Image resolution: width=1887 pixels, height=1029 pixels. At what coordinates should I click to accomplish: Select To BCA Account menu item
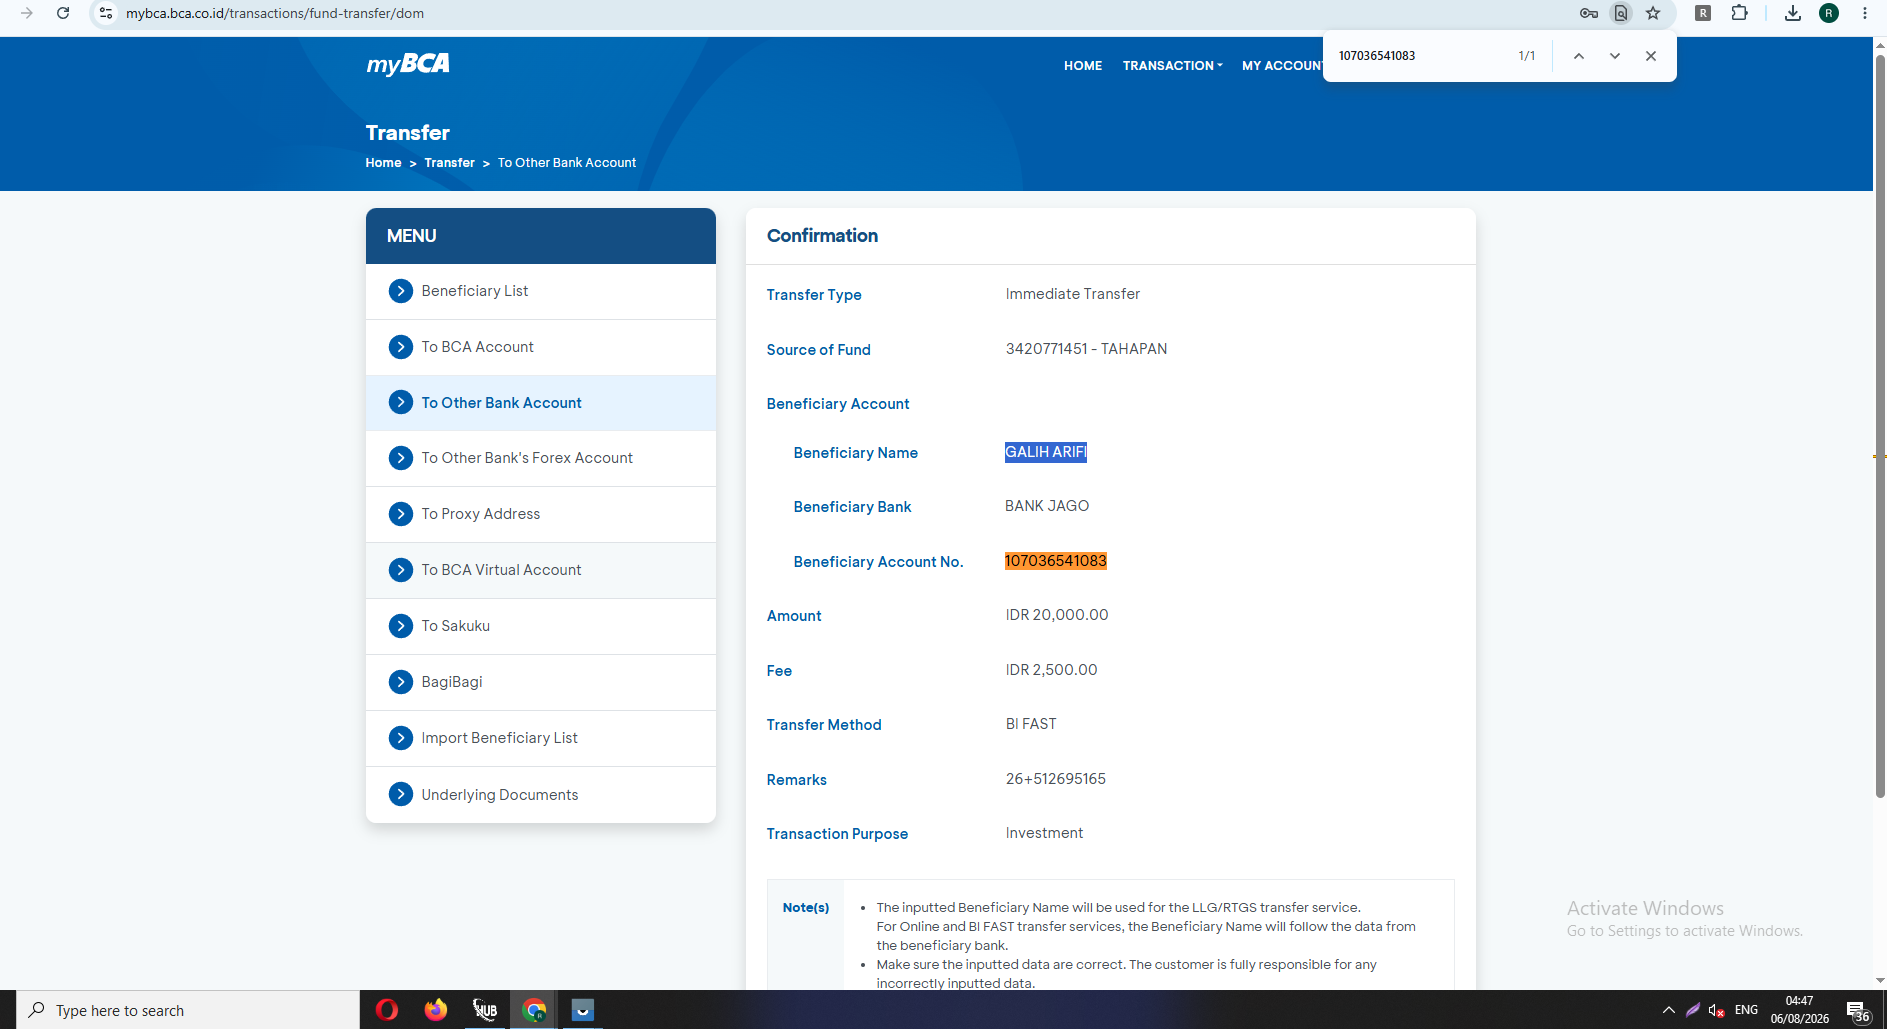coord(541,347)
